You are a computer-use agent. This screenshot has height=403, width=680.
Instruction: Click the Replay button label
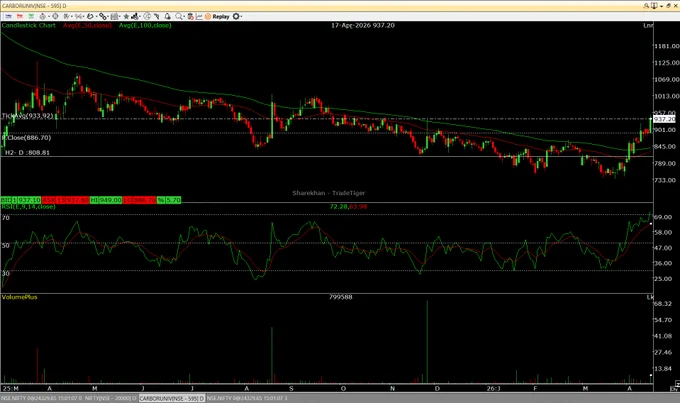(x=221, y=16)
